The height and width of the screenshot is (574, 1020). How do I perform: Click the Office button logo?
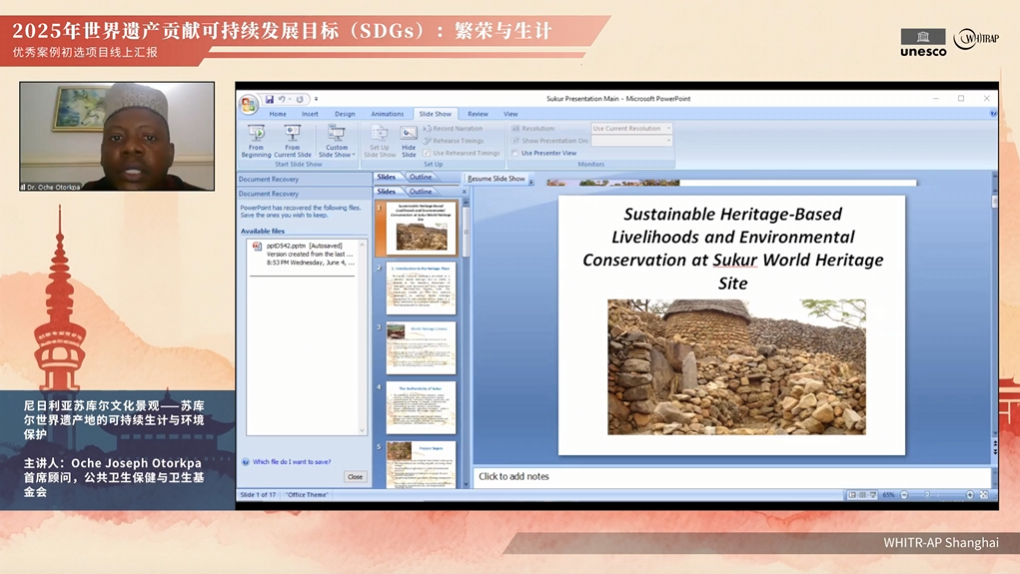(x=248, y=105)
